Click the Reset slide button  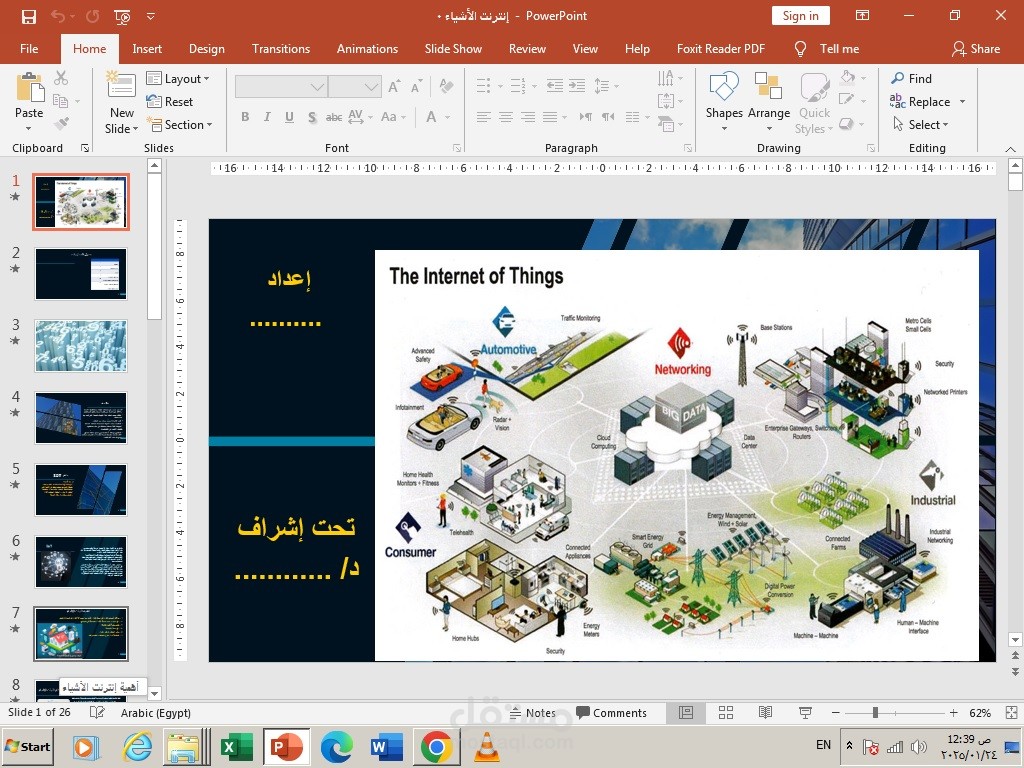tap(170, 101)
